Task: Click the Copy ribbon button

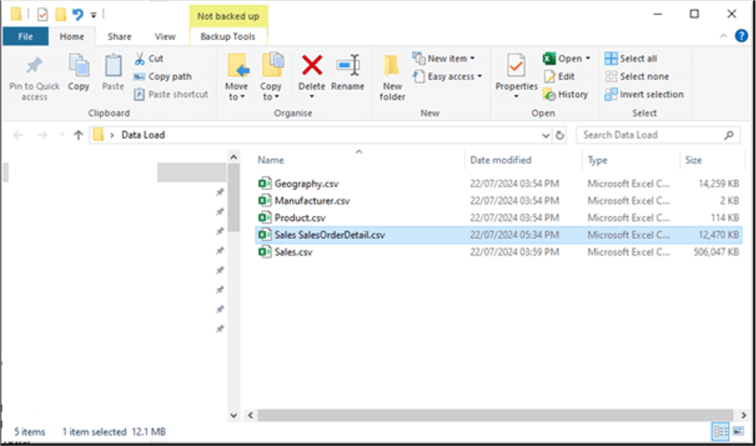Action: (79, 73)
